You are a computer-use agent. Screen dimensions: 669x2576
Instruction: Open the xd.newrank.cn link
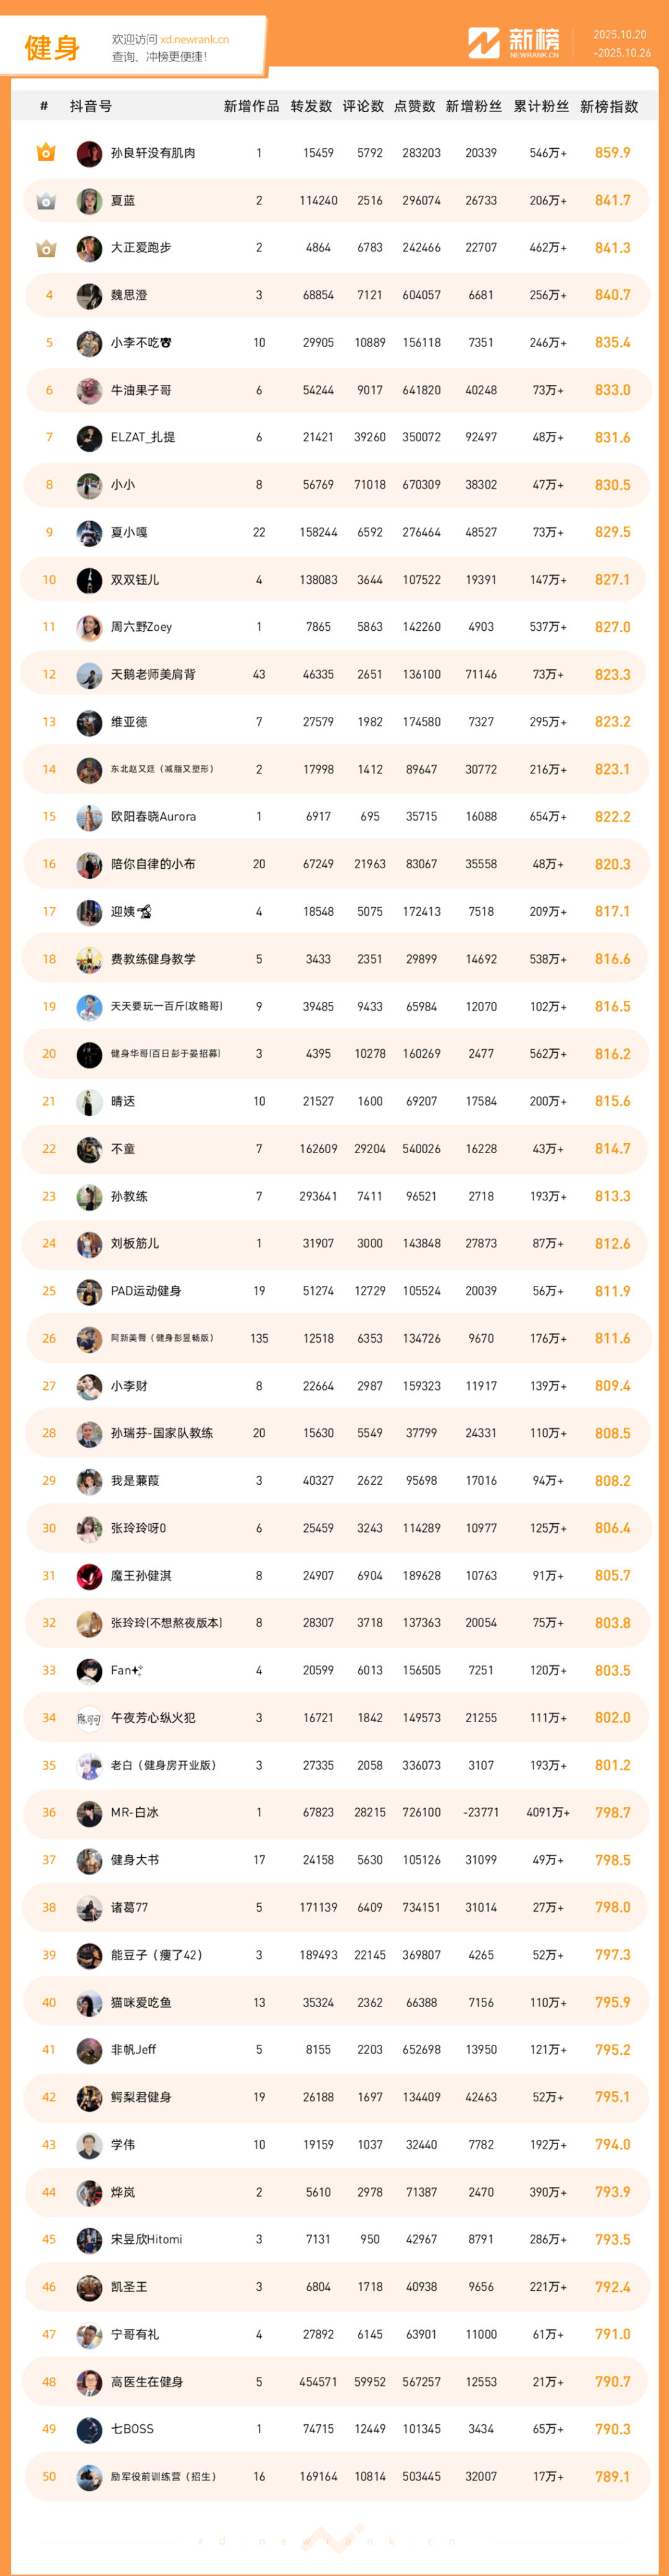pos(194,40)
